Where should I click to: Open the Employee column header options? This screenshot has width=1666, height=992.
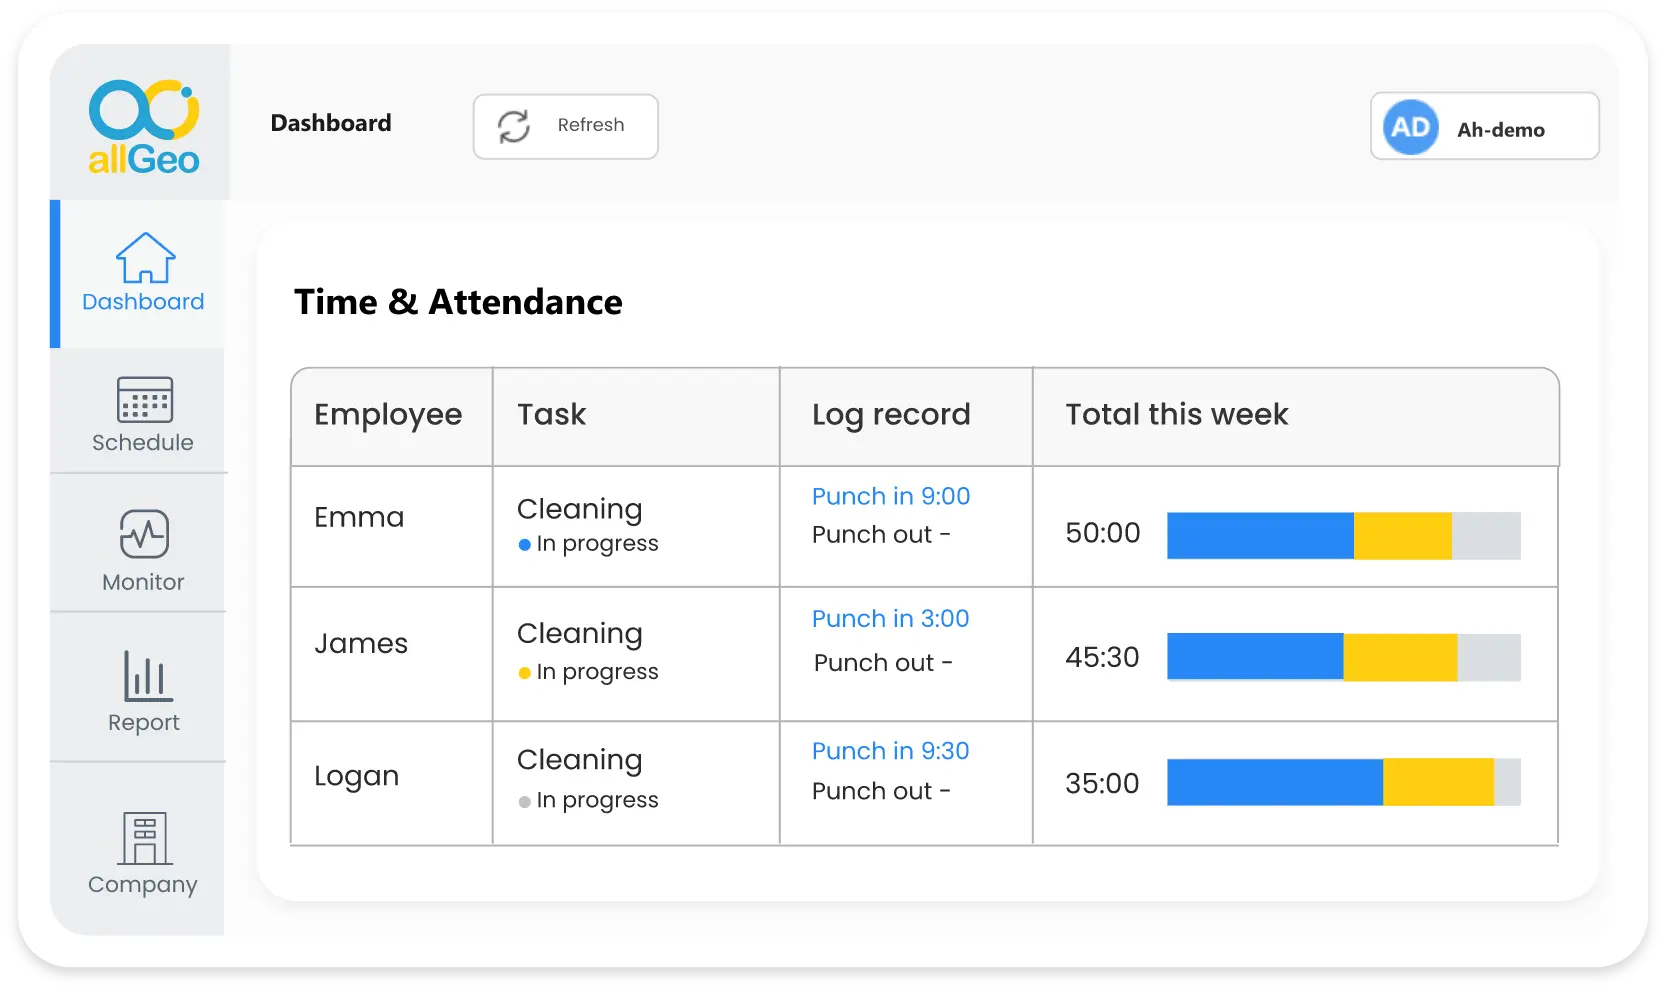[389, 415]
